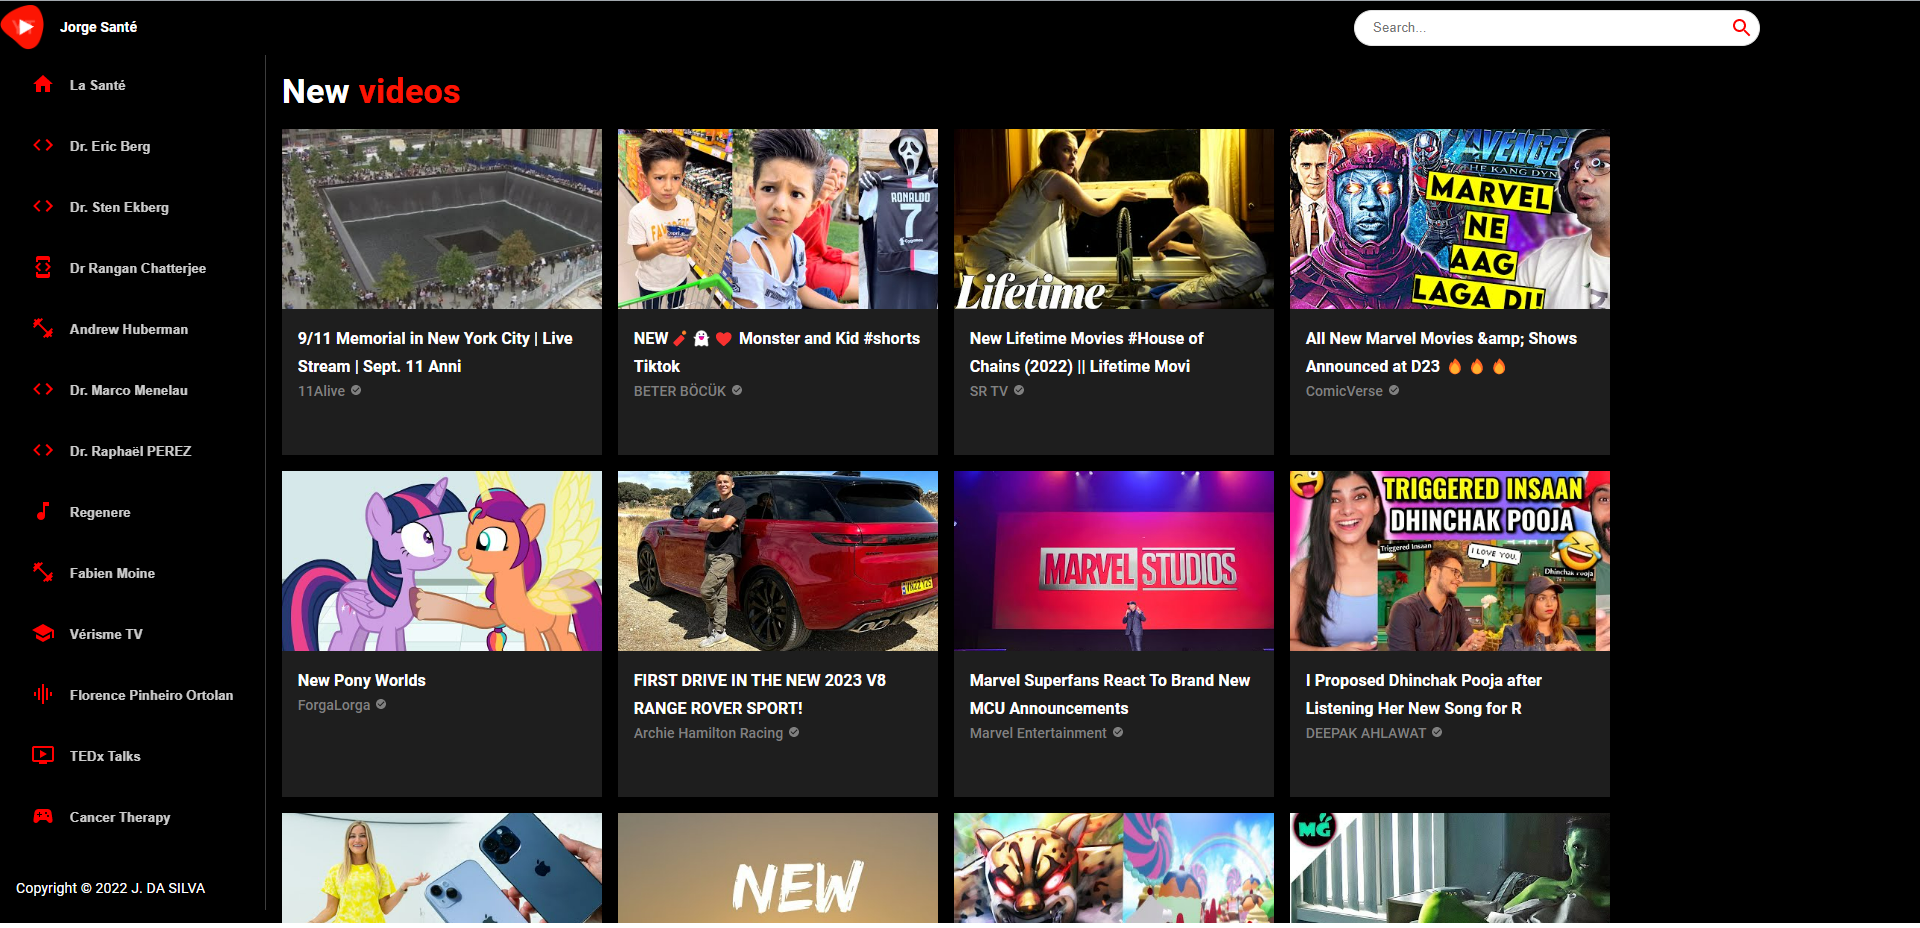The height and width of the screenshot is (928, 1920).
Task: Click the verified badge next to DEEPAK AHLAWAT
Action: coord(1437,732)
